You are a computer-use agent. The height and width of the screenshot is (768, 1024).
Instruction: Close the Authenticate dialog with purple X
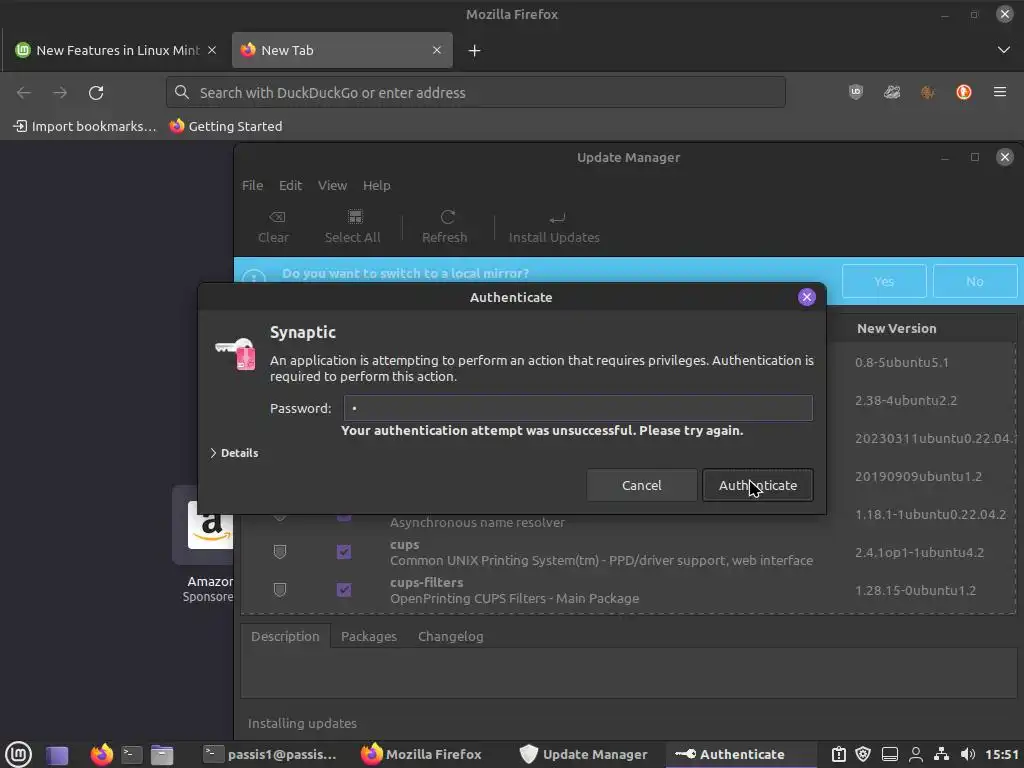(x=807, y=297)
